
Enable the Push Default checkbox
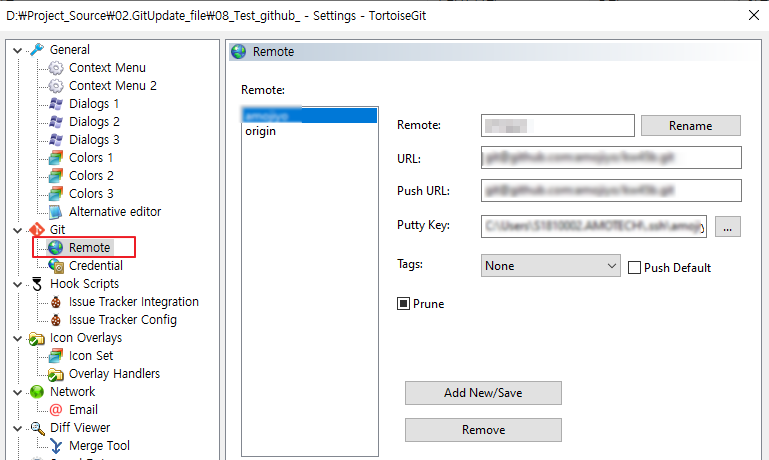point(634,268)
